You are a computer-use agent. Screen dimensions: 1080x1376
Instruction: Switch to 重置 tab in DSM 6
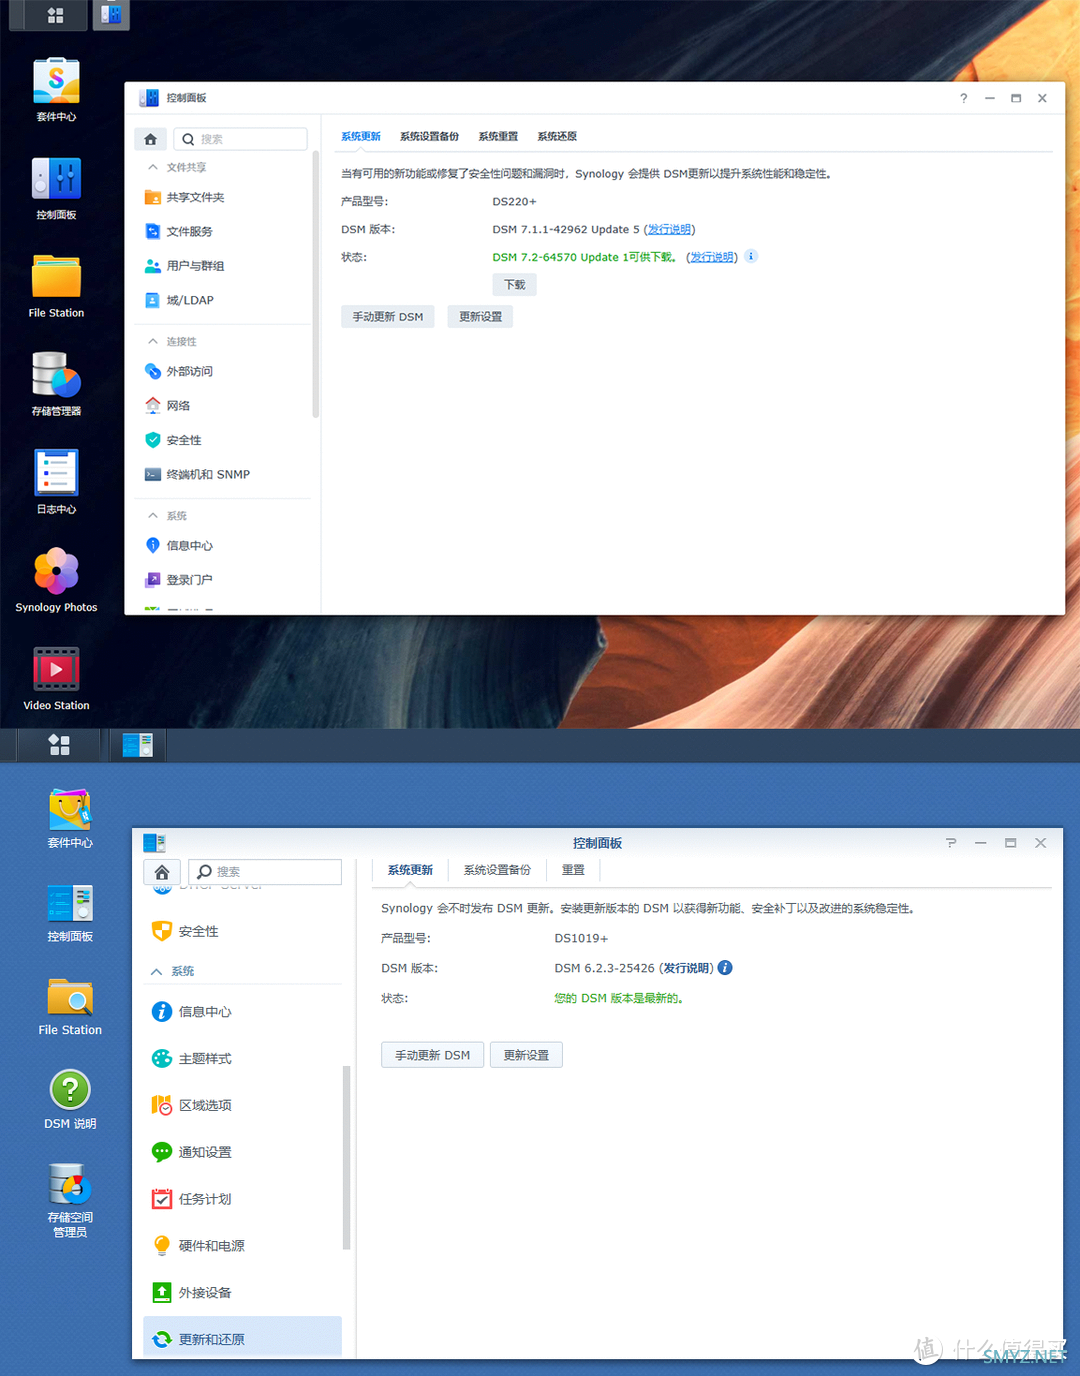click(573, 870)
